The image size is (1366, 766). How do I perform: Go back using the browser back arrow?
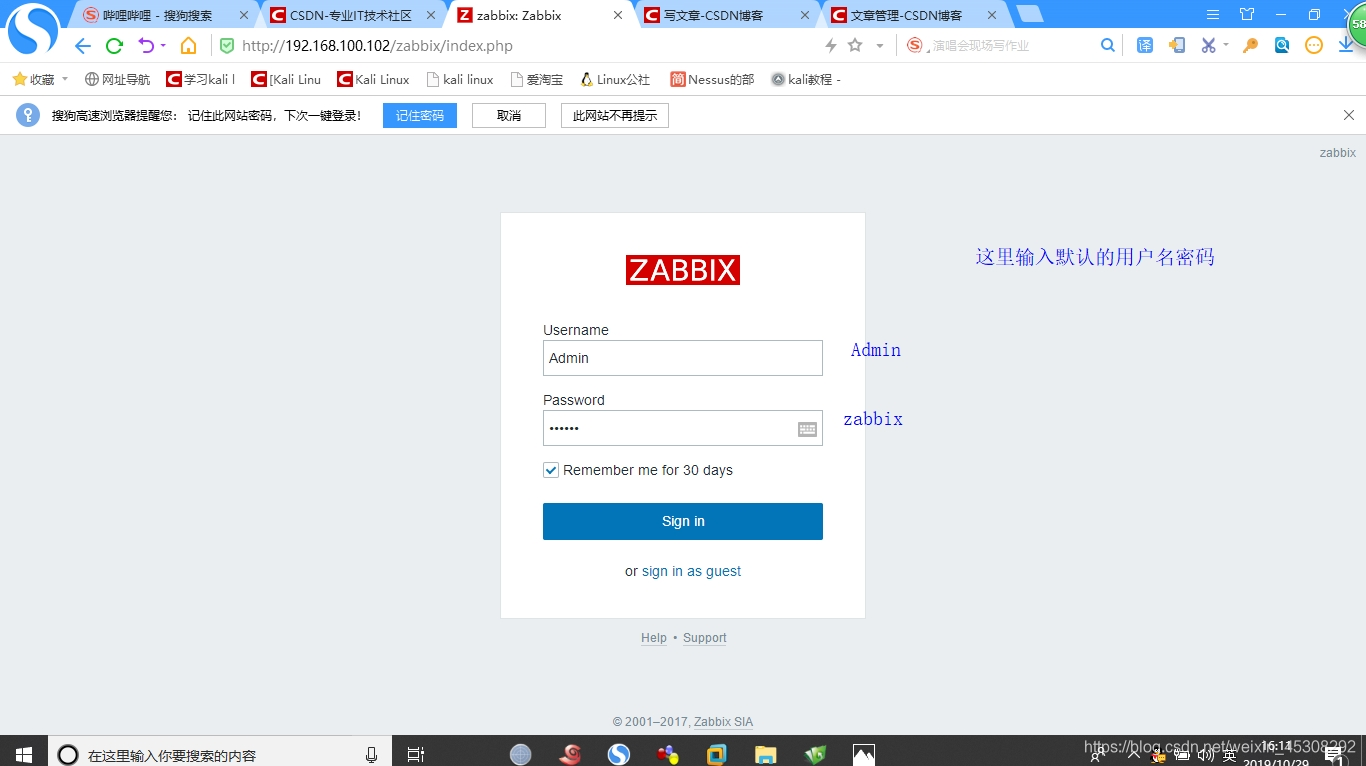(x=83, y=46)
